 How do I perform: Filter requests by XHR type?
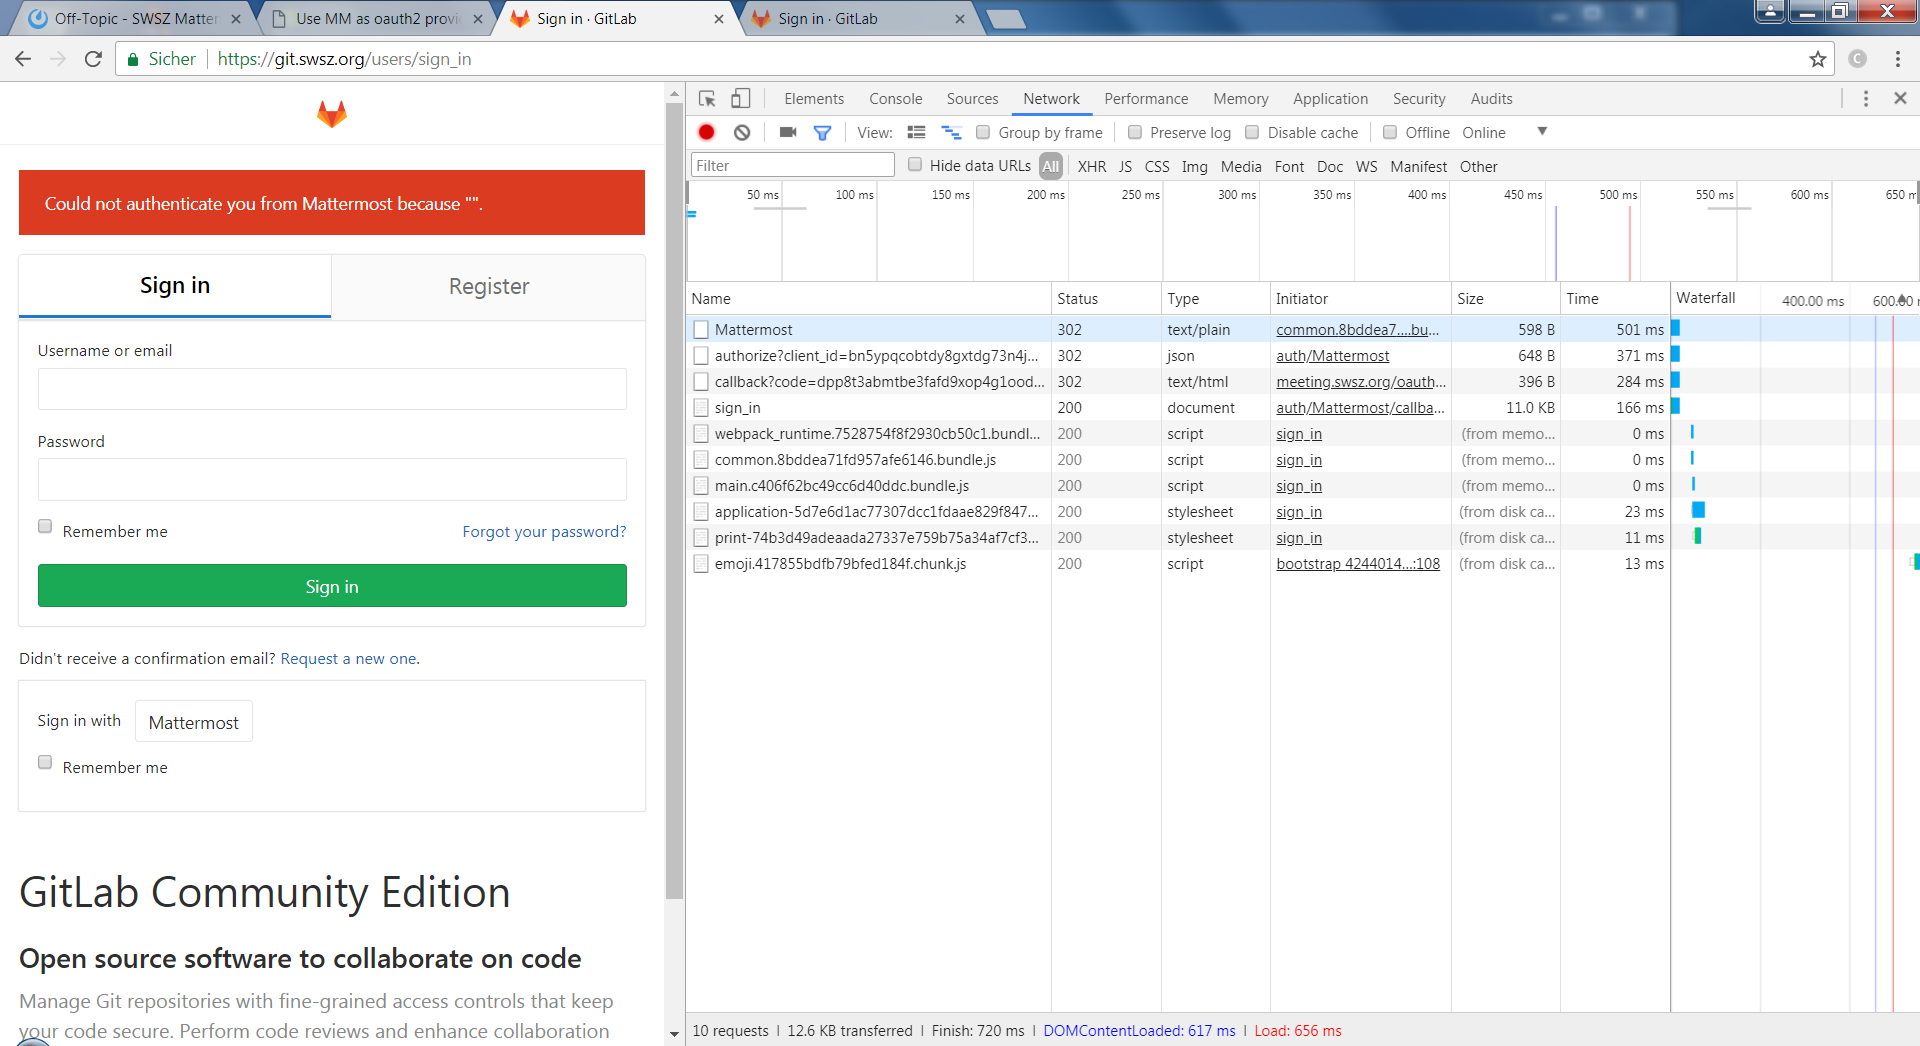point(1092,166)
